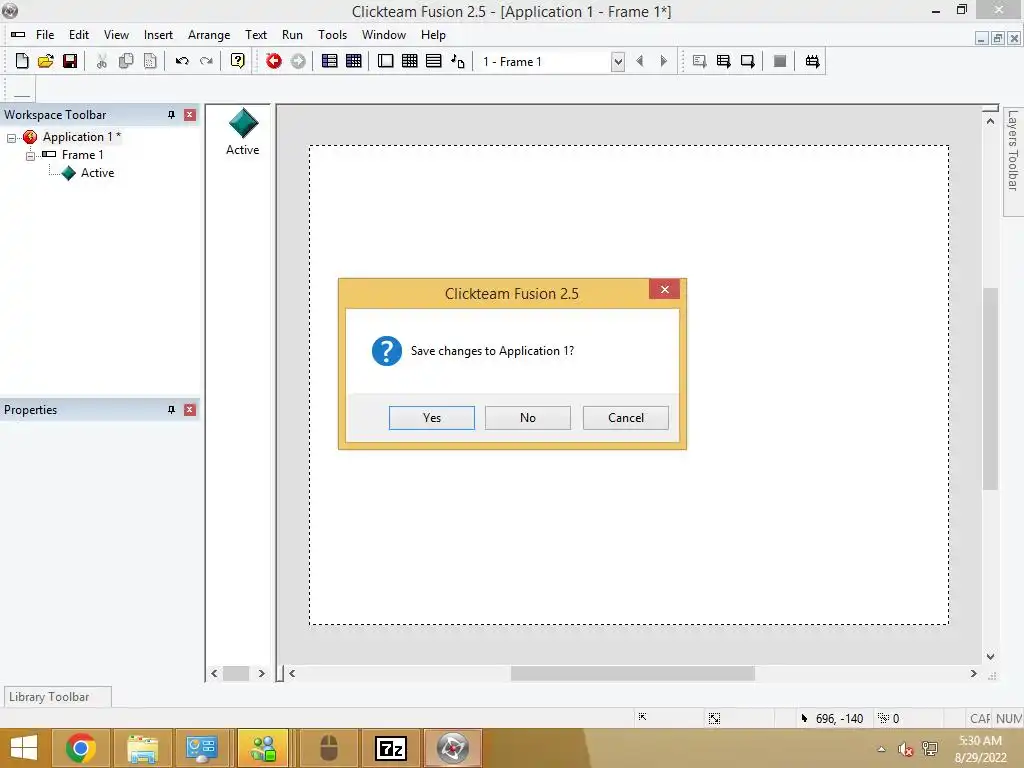Click the Help question mark toolbar icon
The height and width of the screenshot is (768, 1024).
click(238, 61)
